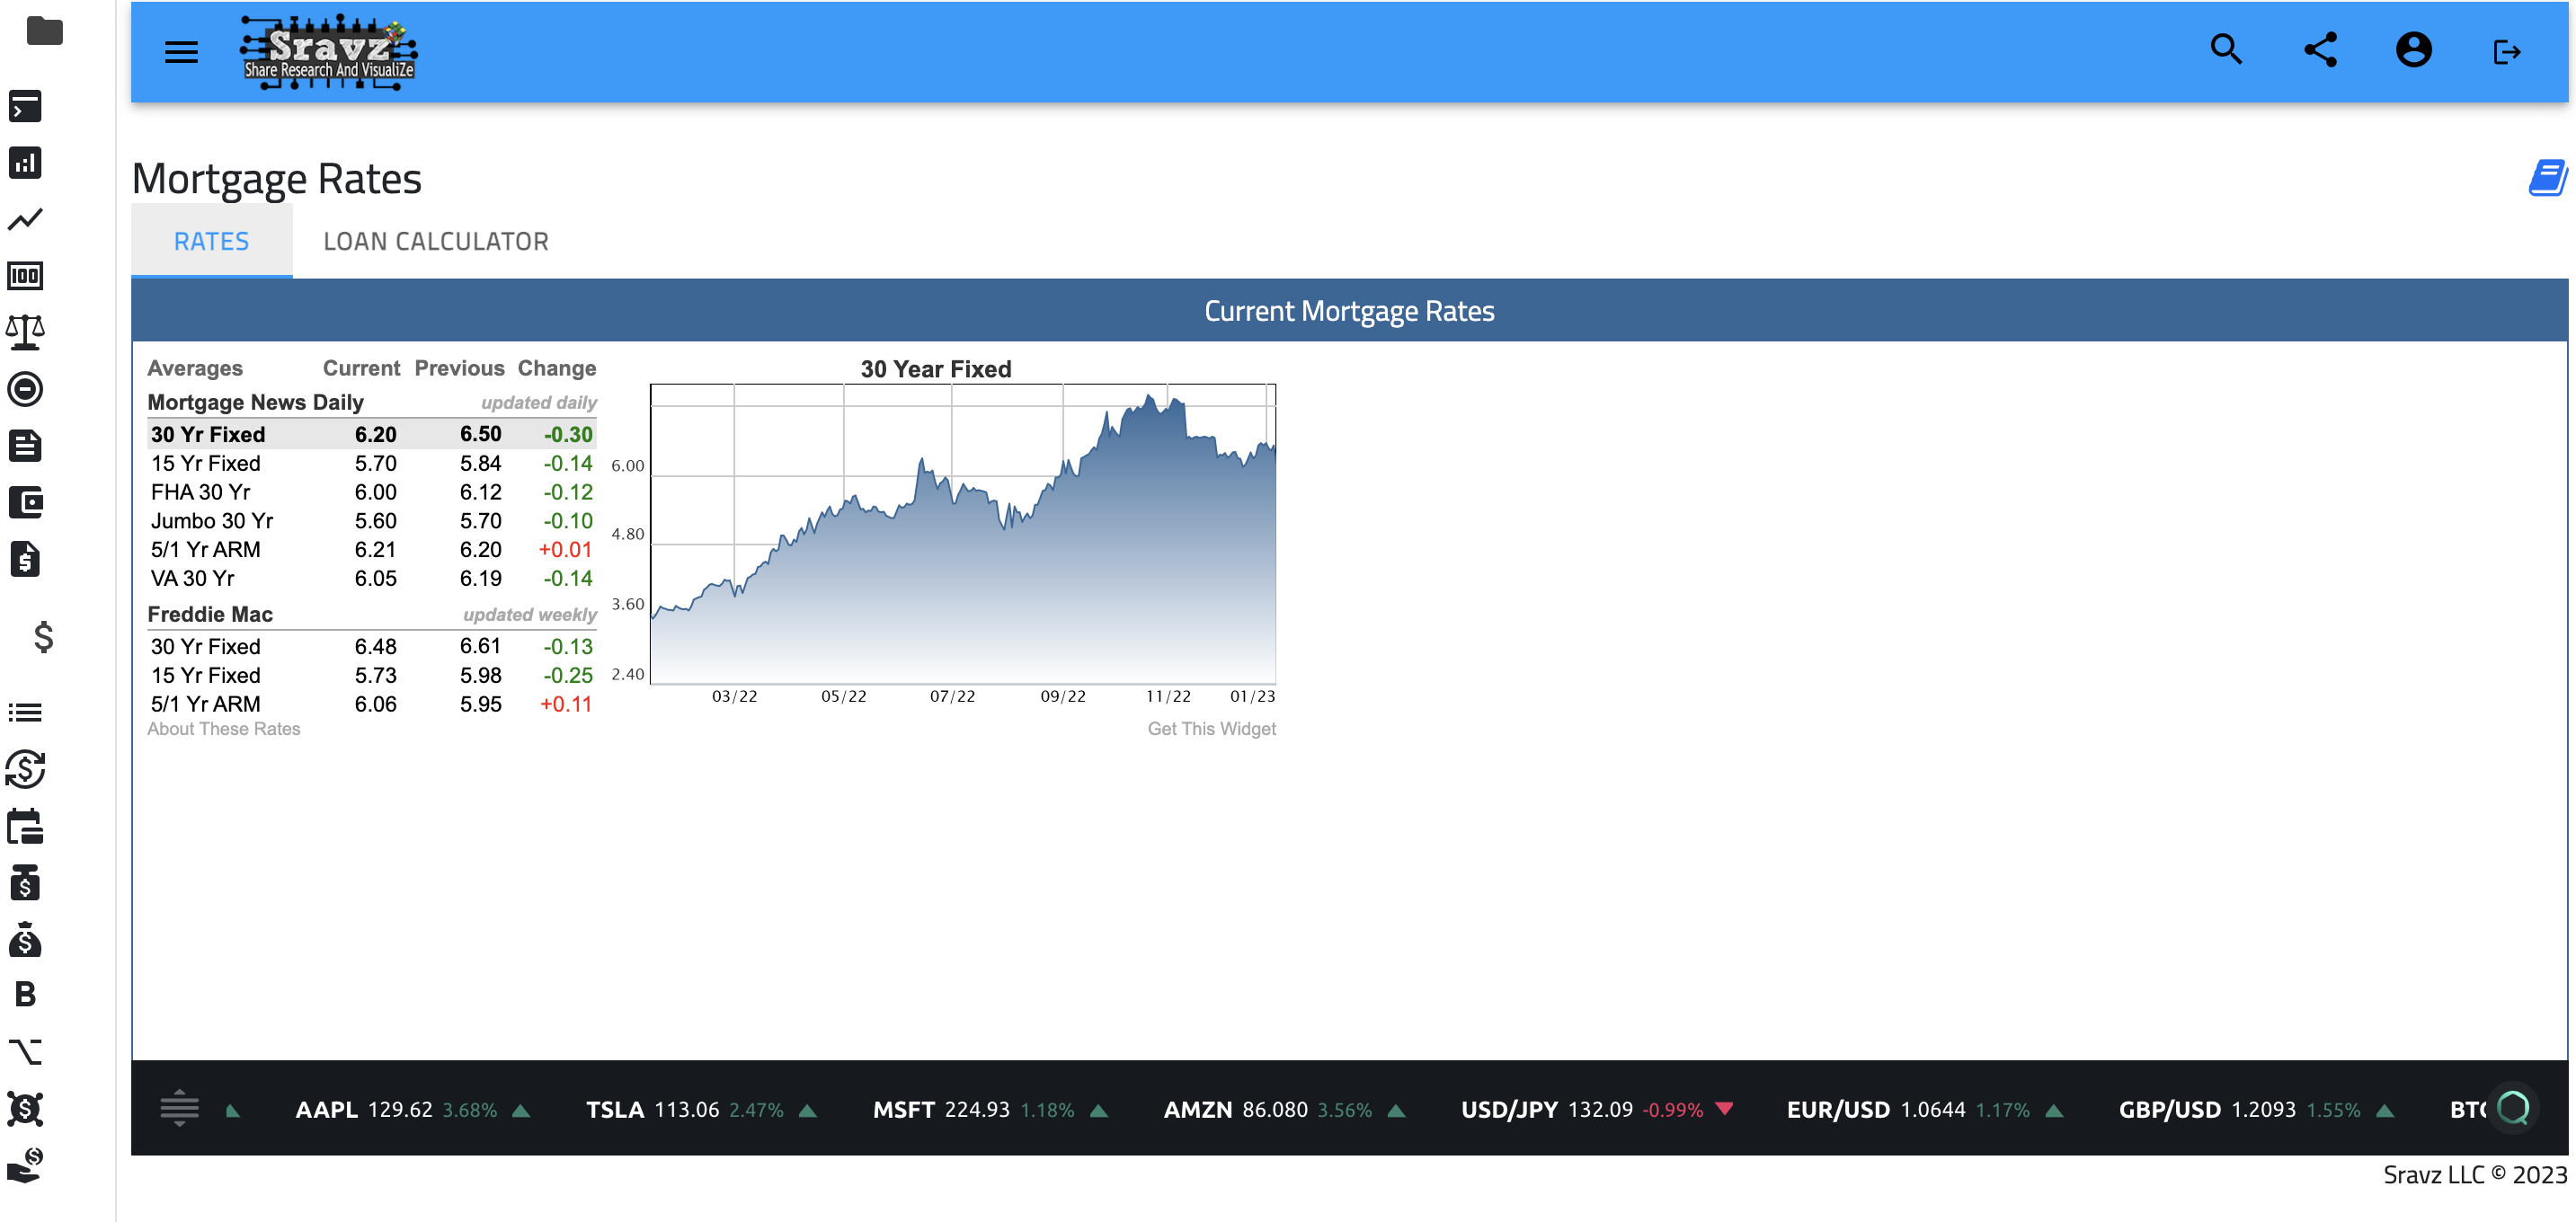Image resolution: width=2576 pixels, height=1222 pixels.
Task: Click the bold B sidebar icon
Action: pos(25,994)
